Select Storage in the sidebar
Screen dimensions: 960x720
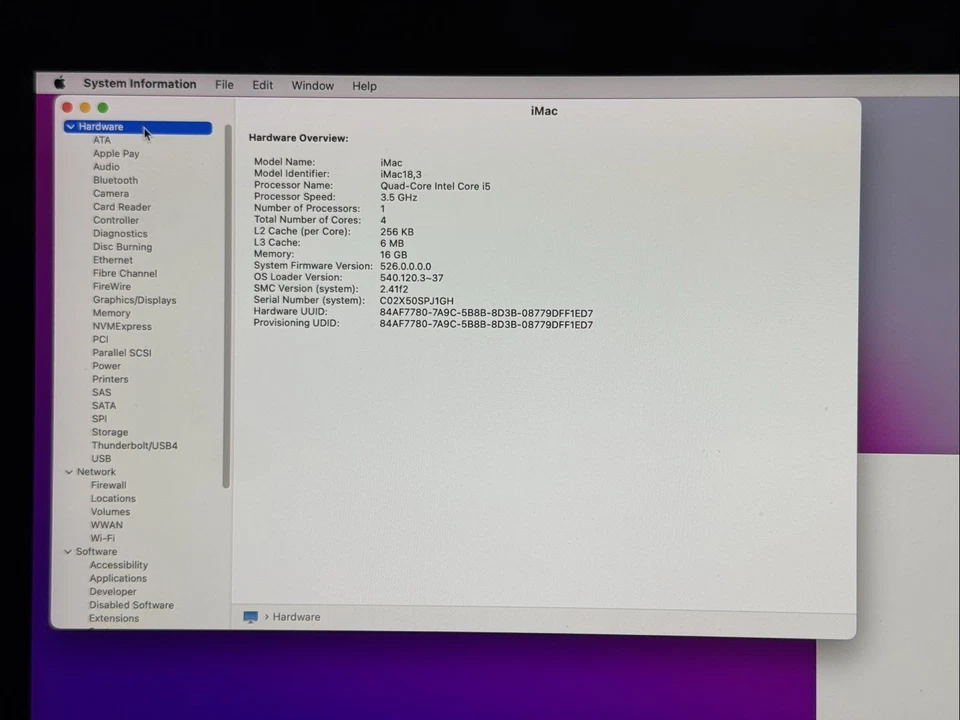click(x=109, y=431)
